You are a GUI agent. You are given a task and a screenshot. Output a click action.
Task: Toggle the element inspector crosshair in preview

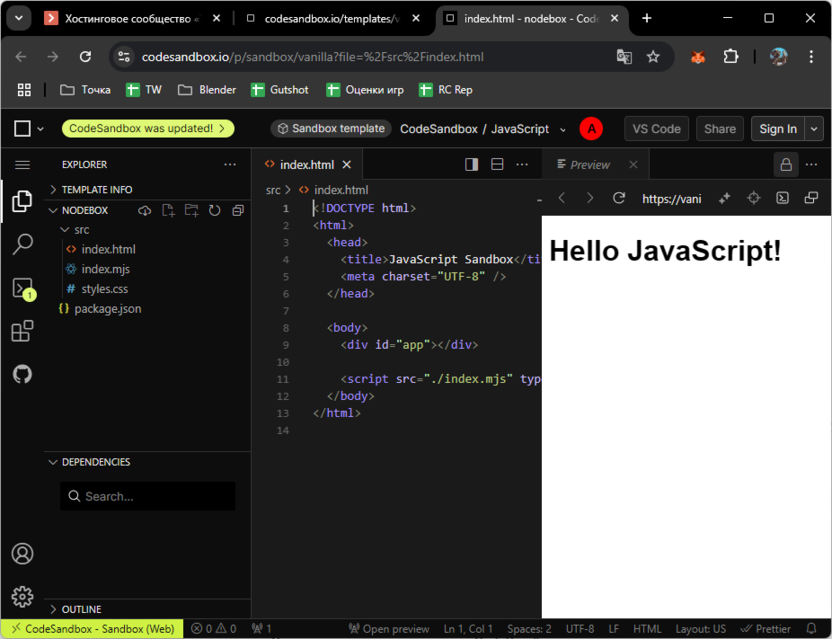click(x=754, y=198)
